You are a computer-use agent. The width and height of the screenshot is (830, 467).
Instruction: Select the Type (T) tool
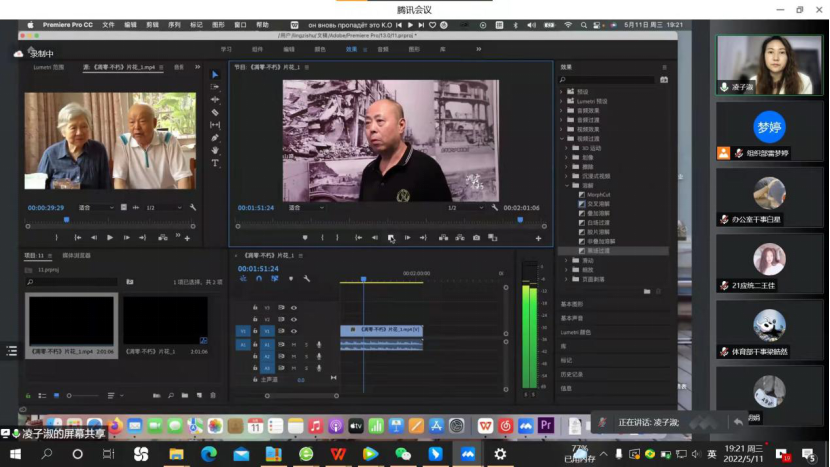215,163
